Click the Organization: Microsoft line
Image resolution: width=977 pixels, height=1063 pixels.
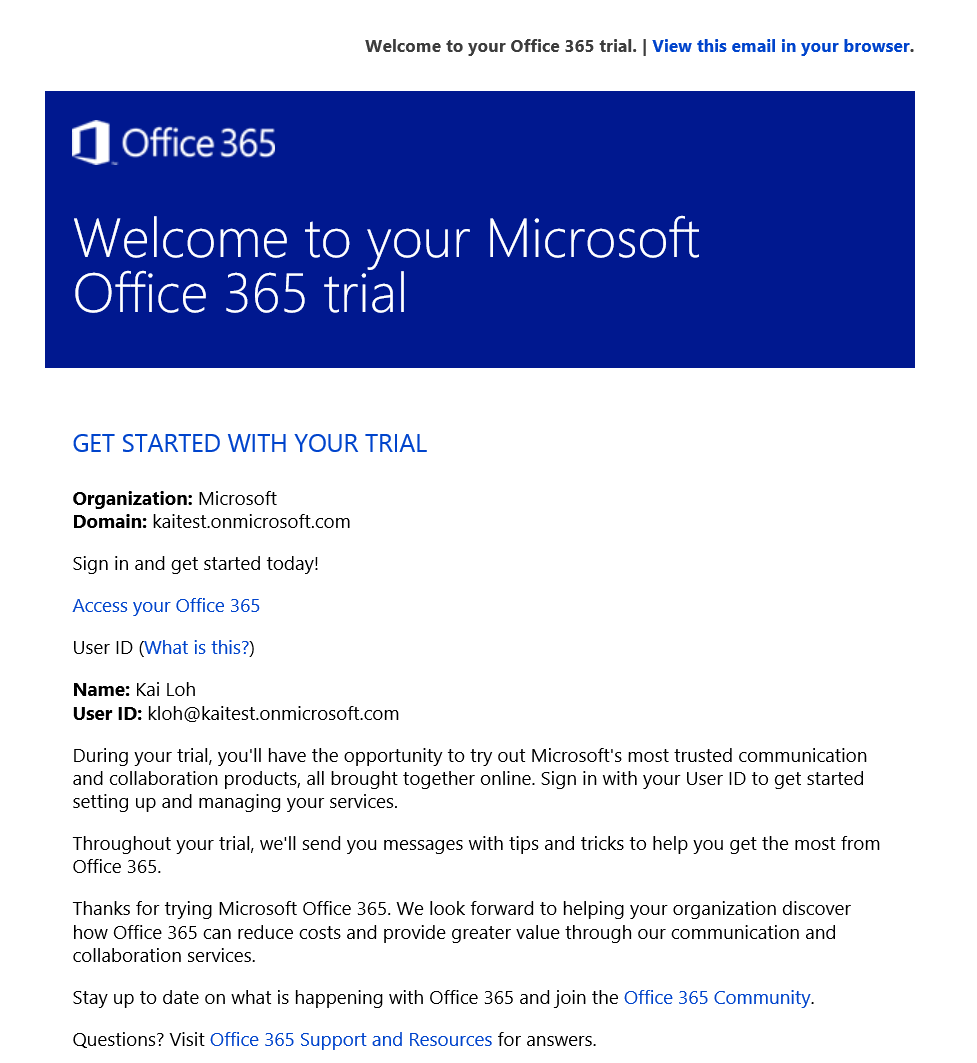point(174,498)
